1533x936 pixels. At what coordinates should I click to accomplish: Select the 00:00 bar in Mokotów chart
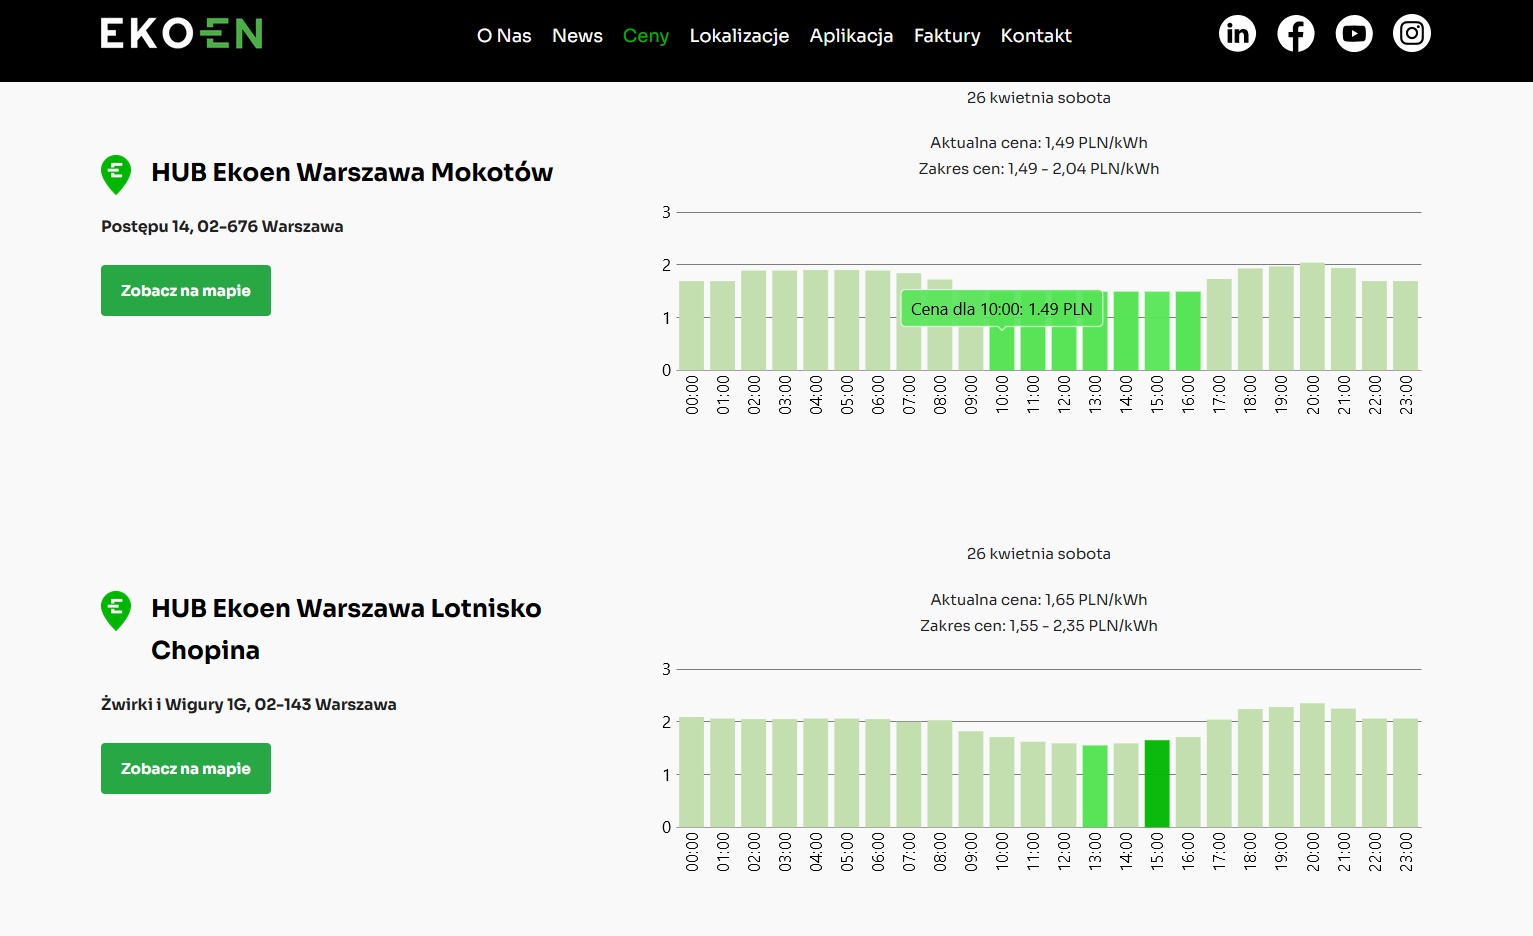tap(692, 326)
